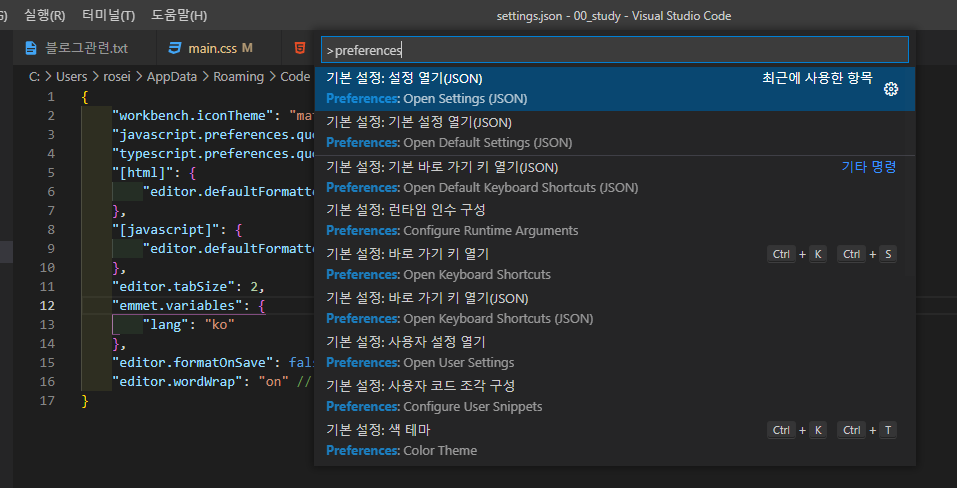Click the "editor.formatOnSave" key

(x=193, y=363)
